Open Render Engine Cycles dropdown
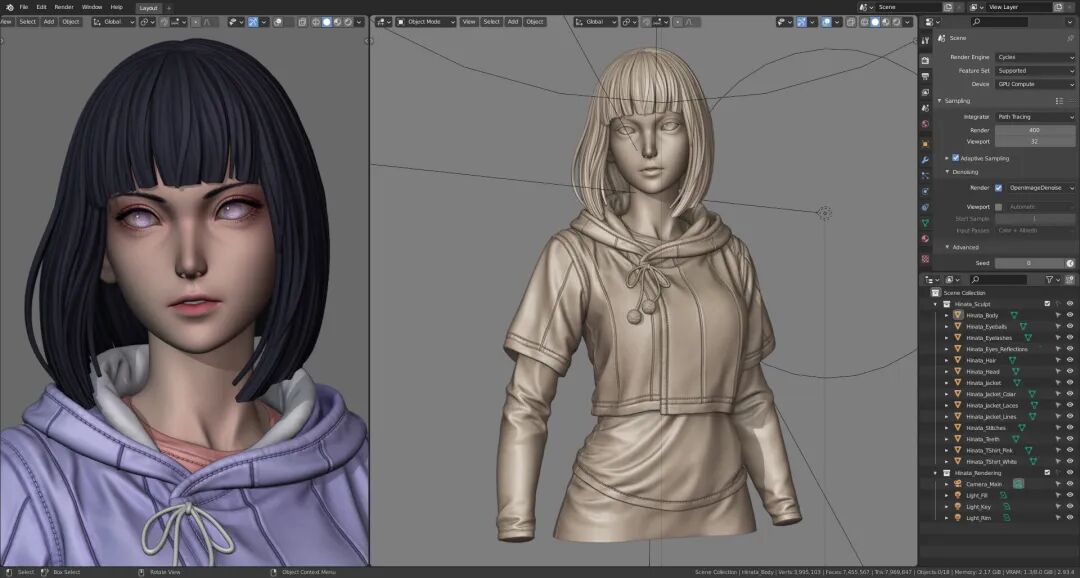This screenshot has width=1080, height=578. (x=1035, y=57)
